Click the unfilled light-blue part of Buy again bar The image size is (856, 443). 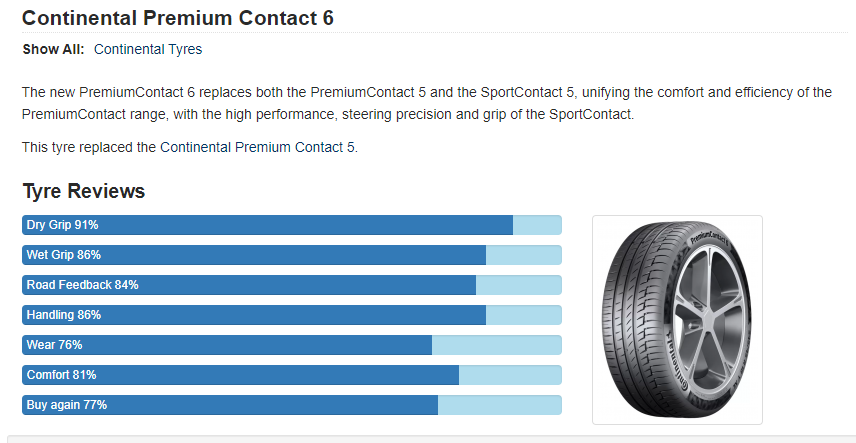coord(500,405)
